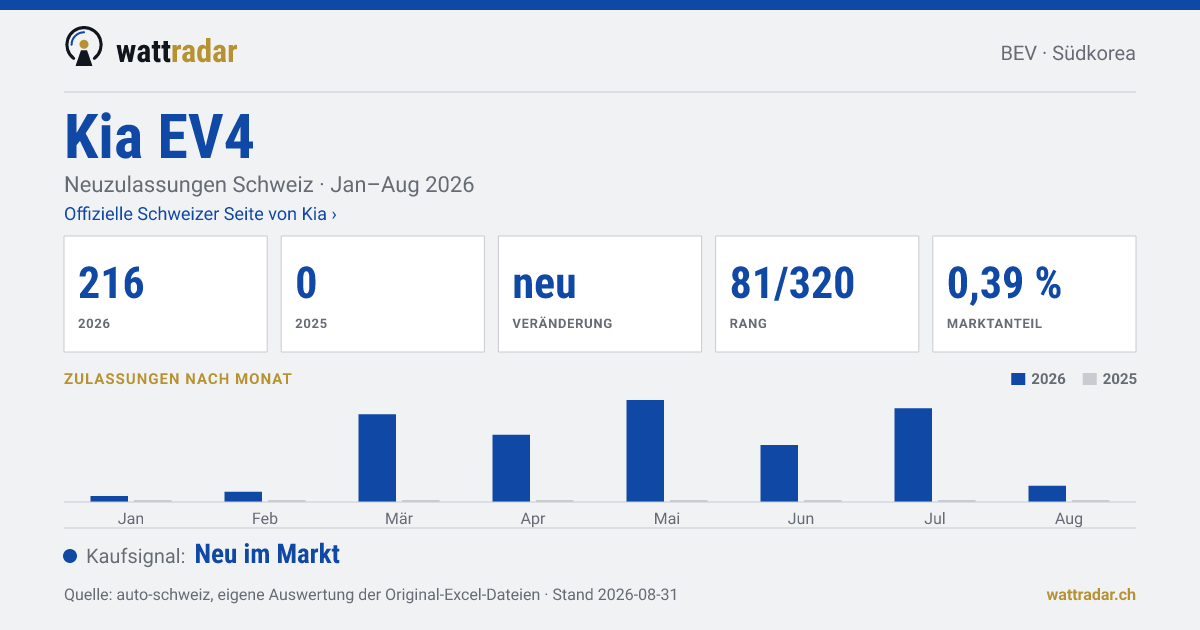Open the official Swiss Kia page link
1200x630 pixels.
tap(200, 214)
